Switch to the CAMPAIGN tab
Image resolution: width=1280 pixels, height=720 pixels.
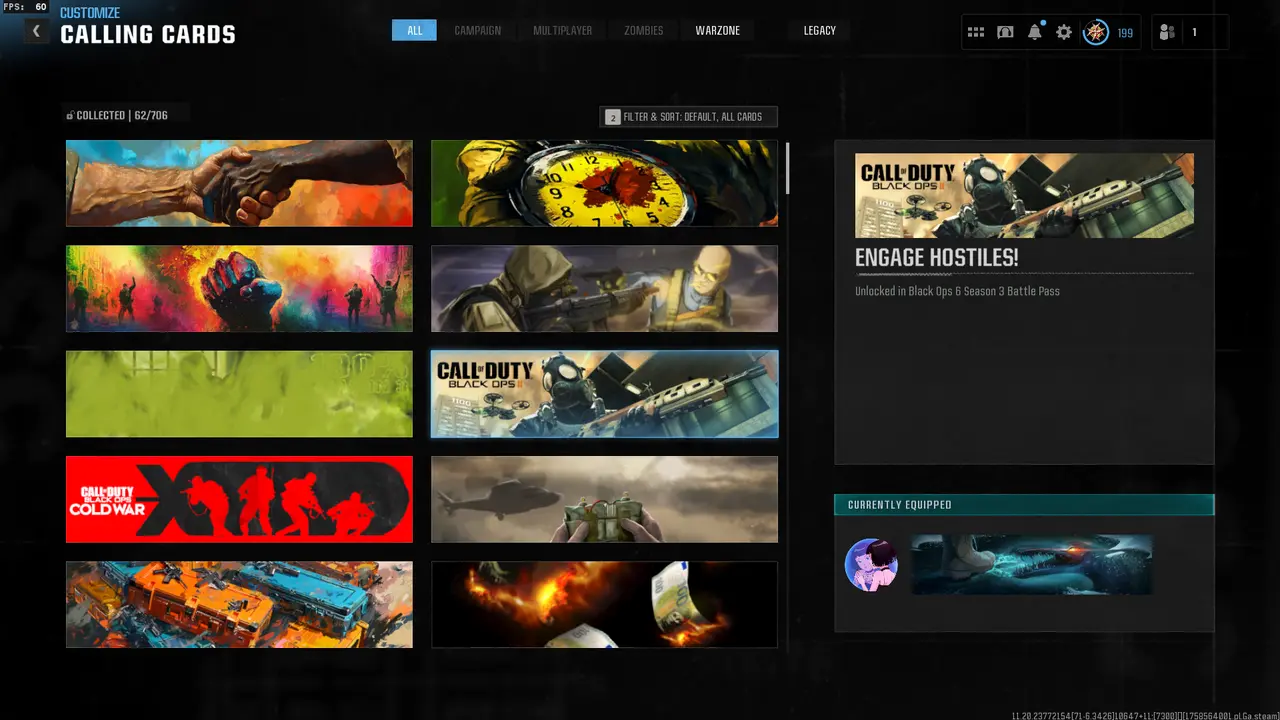478,31
